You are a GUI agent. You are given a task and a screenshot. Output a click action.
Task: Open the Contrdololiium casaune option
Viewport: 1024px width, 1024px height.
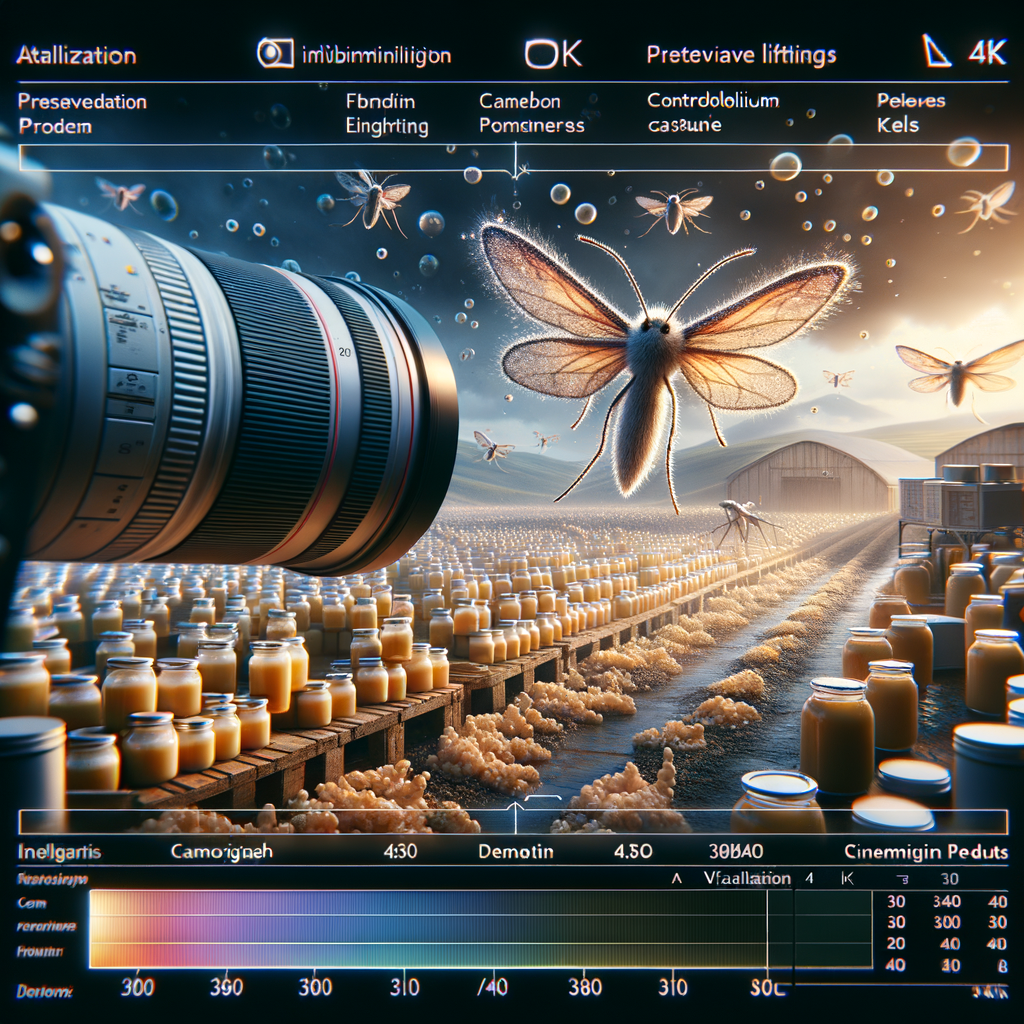pos(712,112)
